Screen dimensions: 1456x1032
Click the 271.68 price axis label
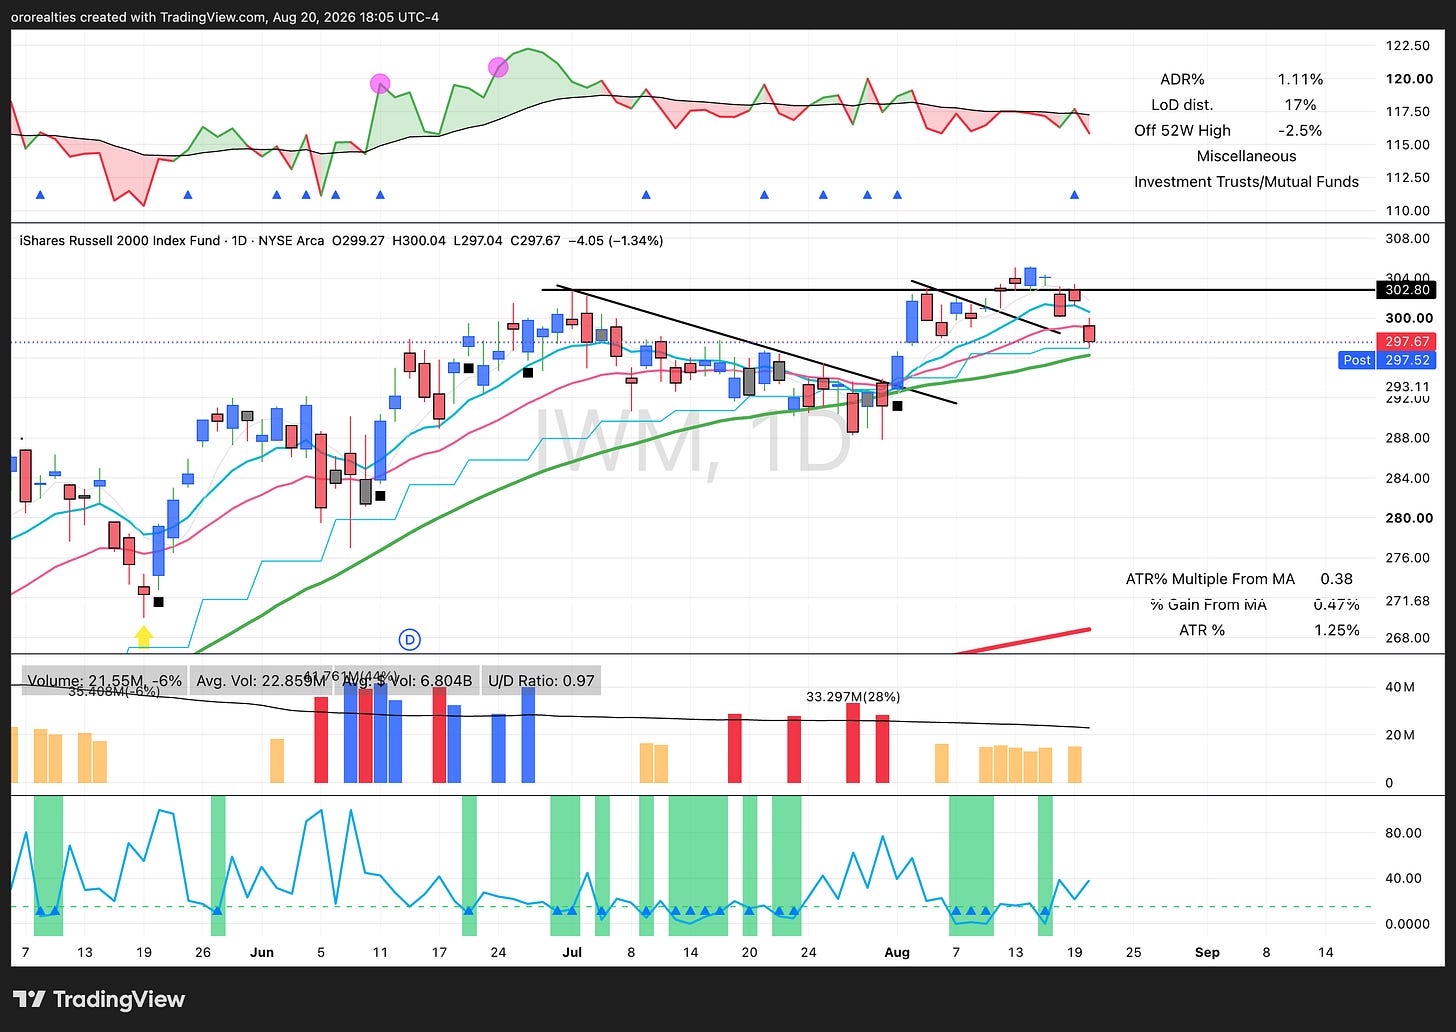click(x=1407, y=601)
